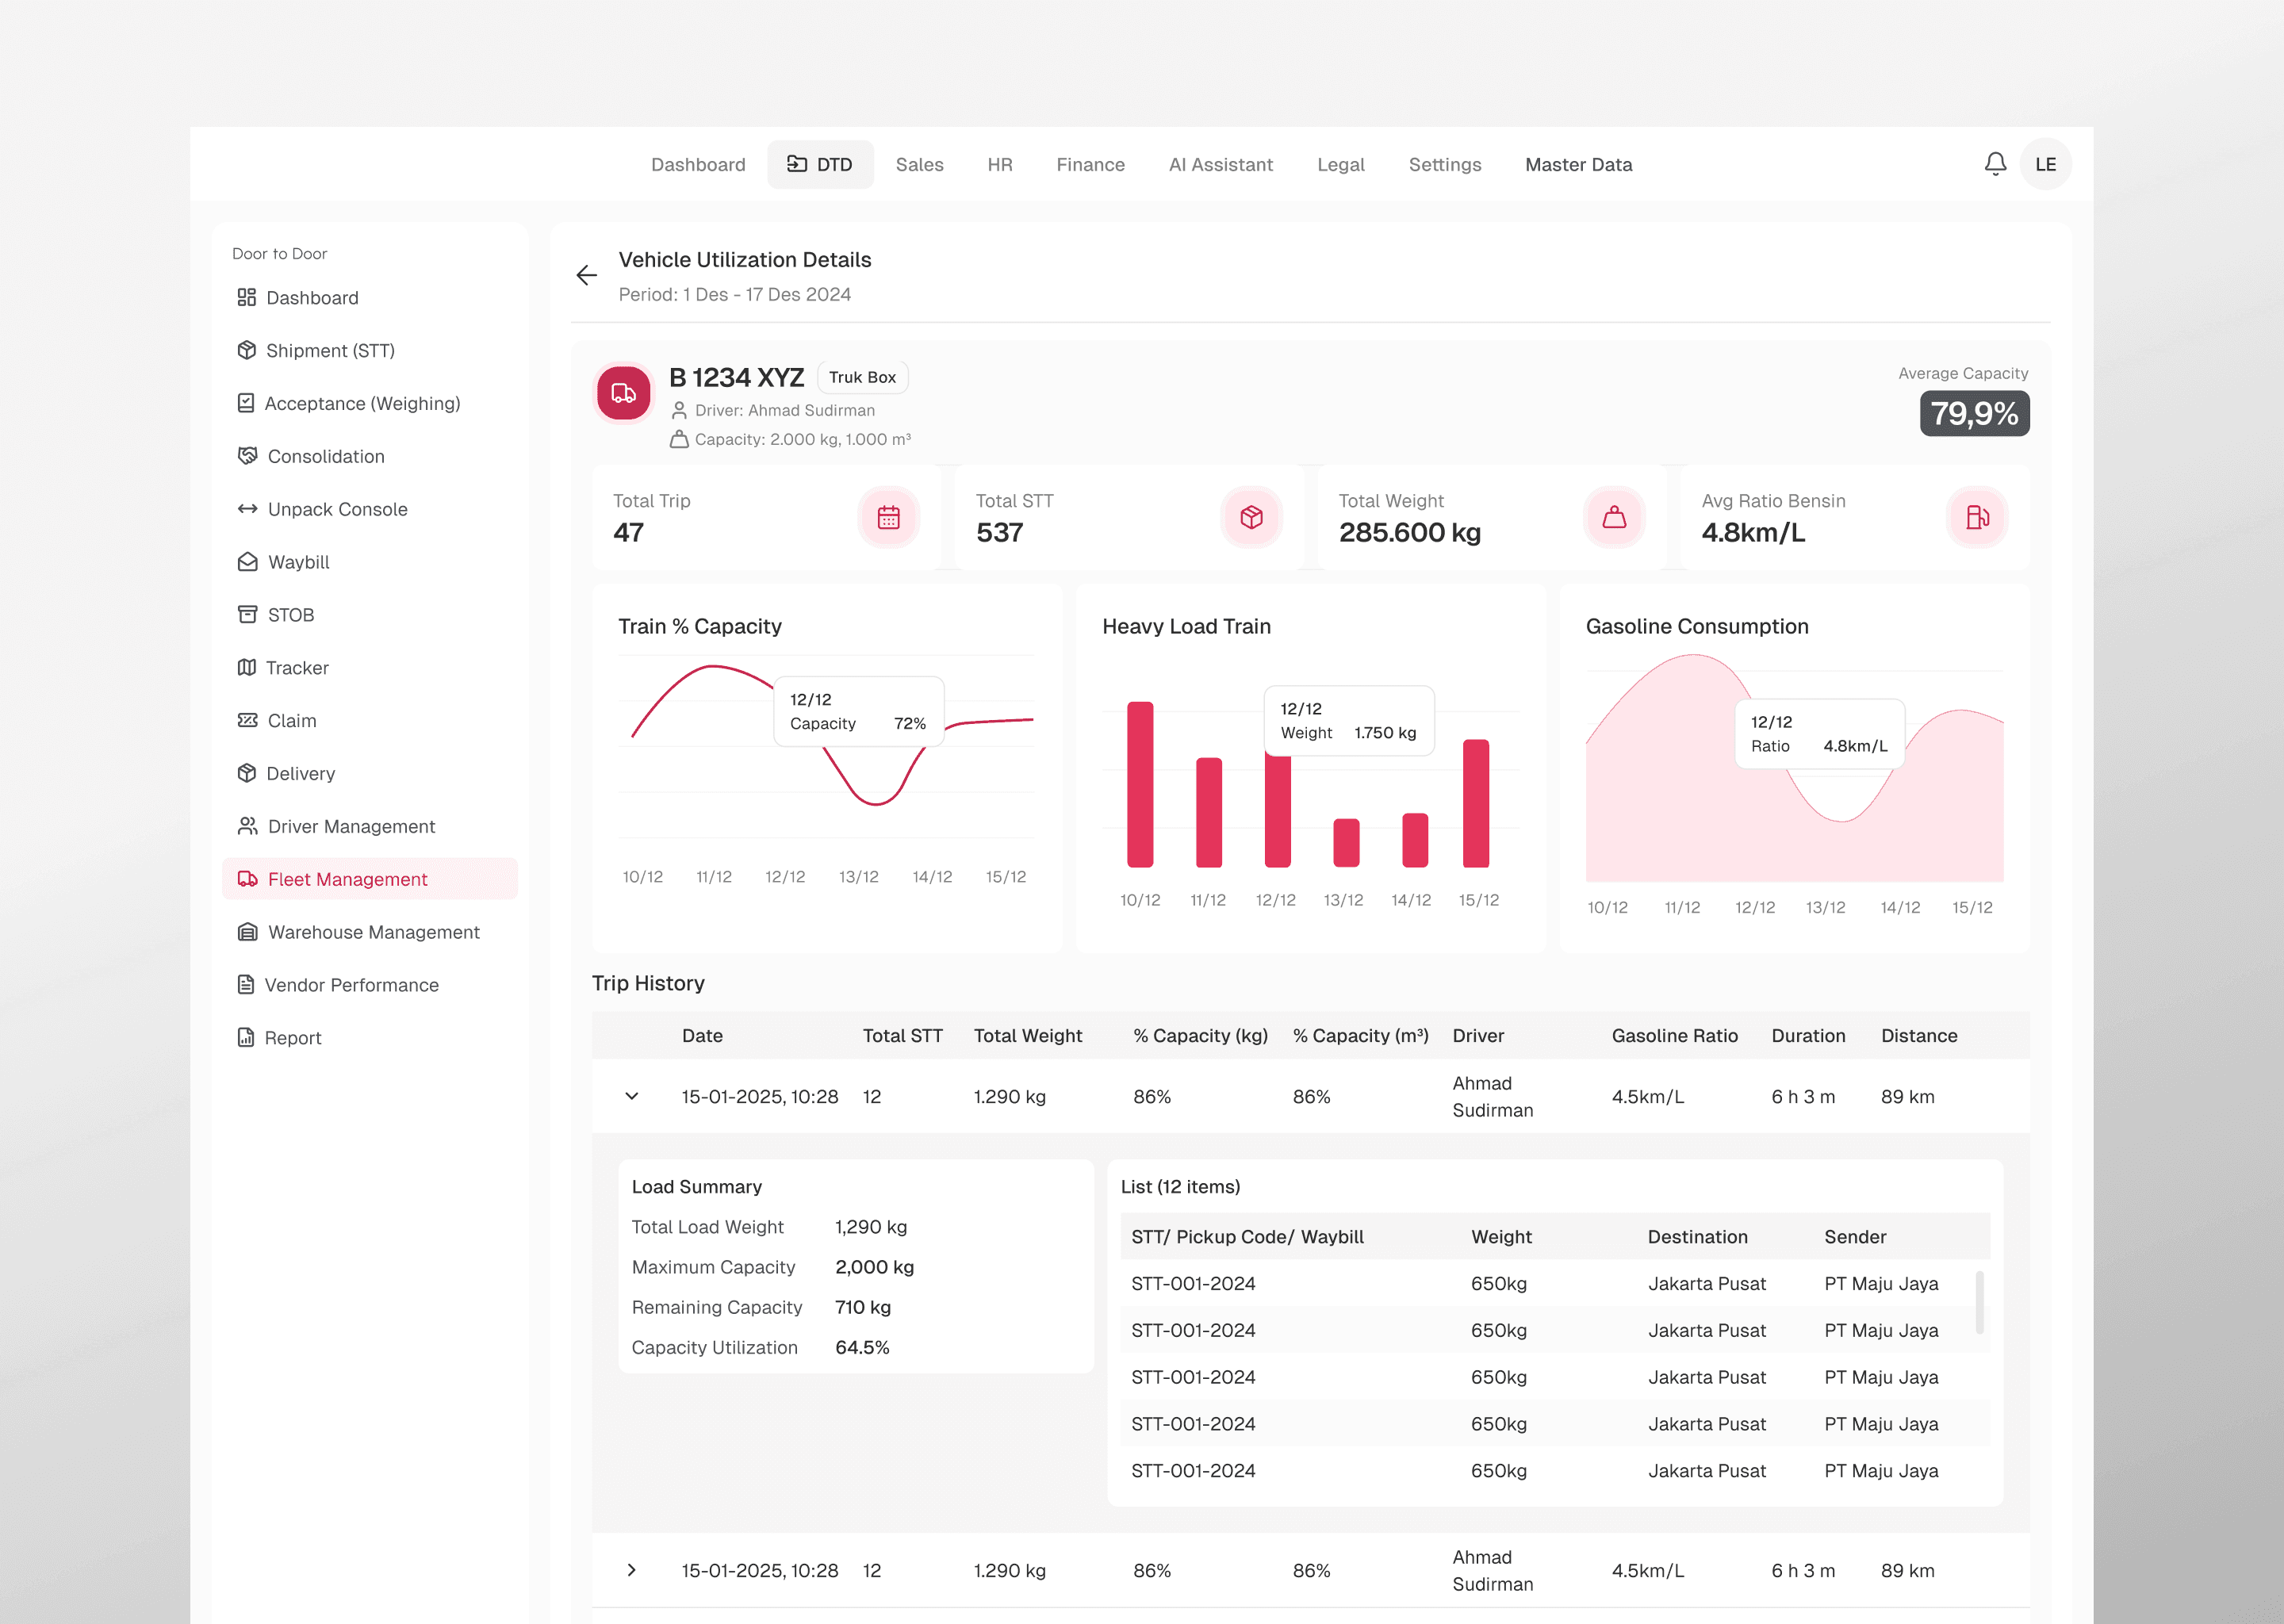Click the 79,9% average capacity badge
This screenshot has height=1624, width=2284.
[1974, 413]
